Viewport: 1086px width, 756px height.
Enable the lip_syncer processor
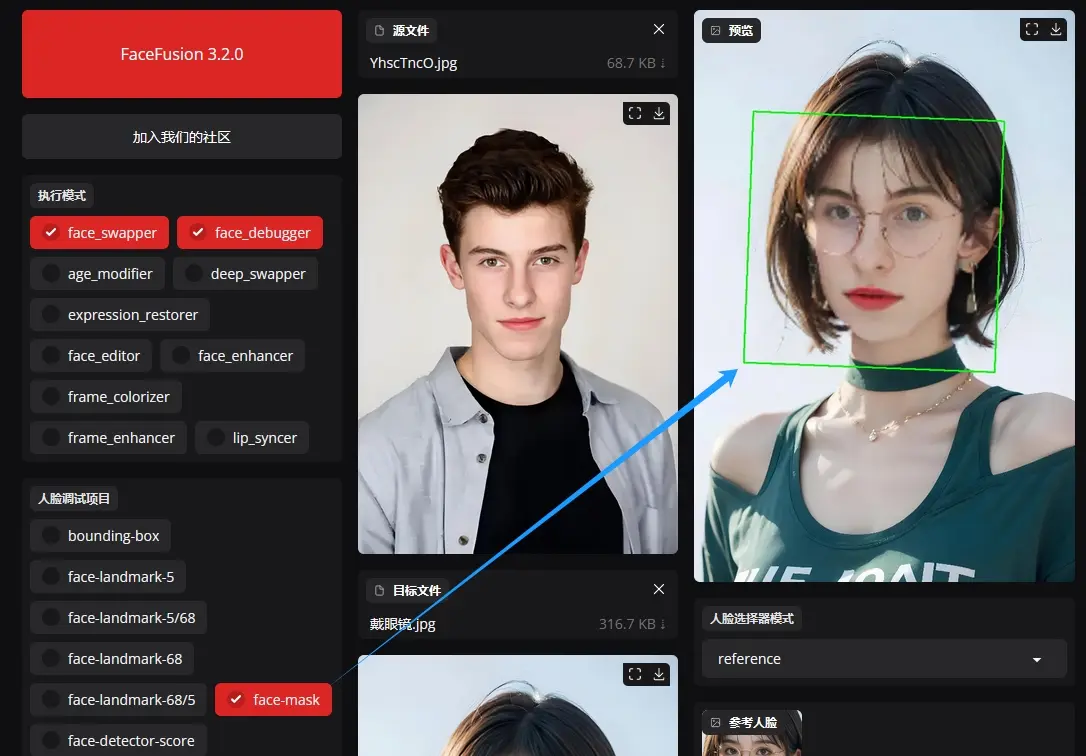click(x=252, y=438)
